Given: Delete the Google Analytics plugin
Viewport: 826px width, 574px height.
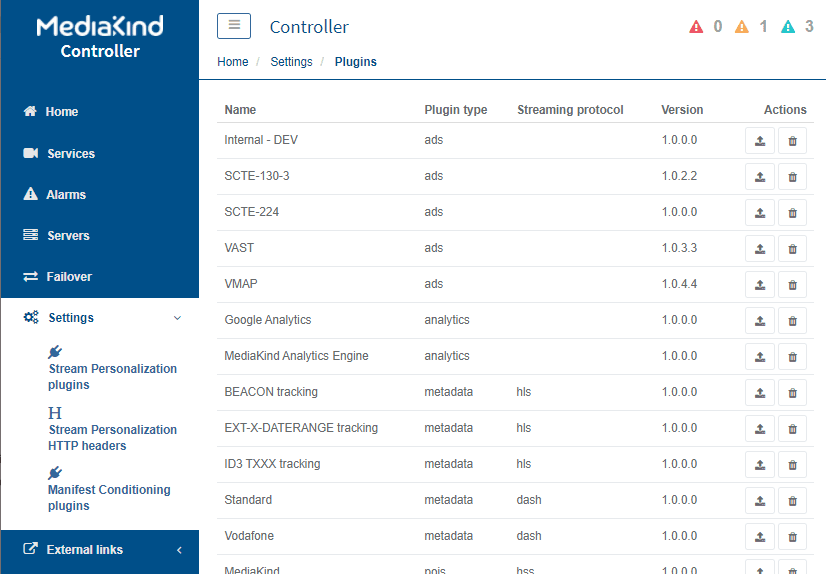Looking at the screenshot, I should pyautogui.click(x=792, y=321).
